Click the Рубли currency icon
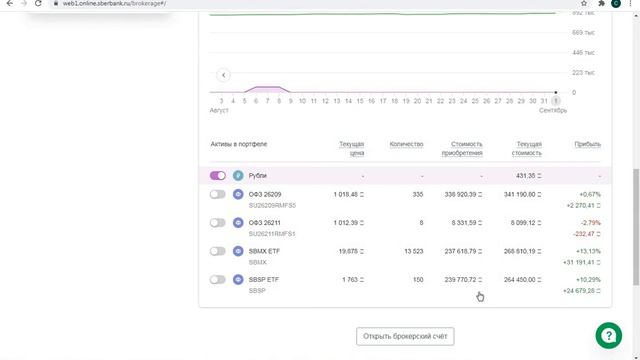This screenshot has width=640, height=360. click(x=238, y=176)
